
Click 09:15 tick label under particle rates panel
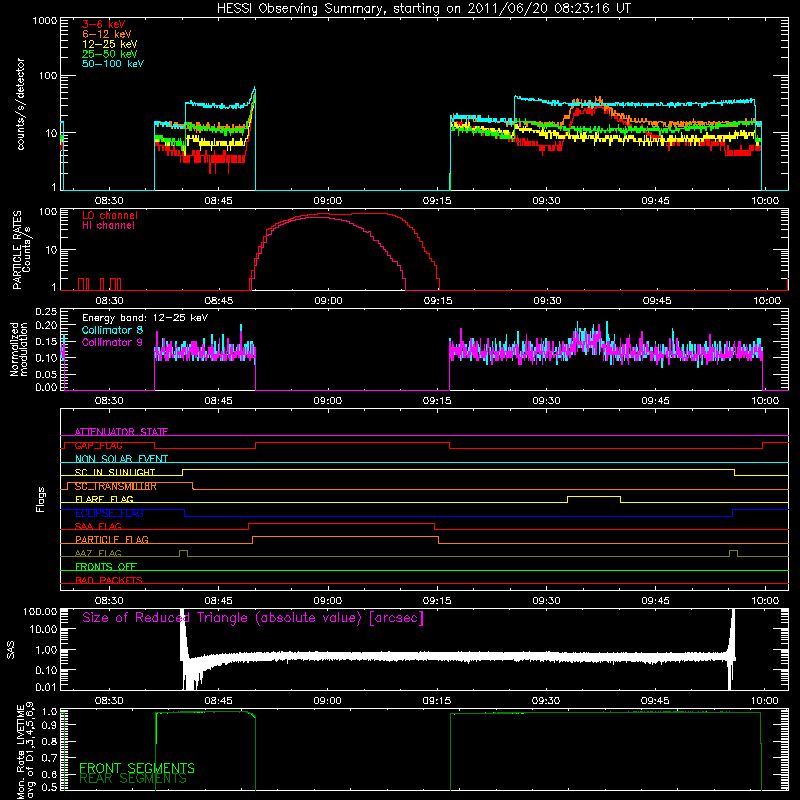coord(438,301)
